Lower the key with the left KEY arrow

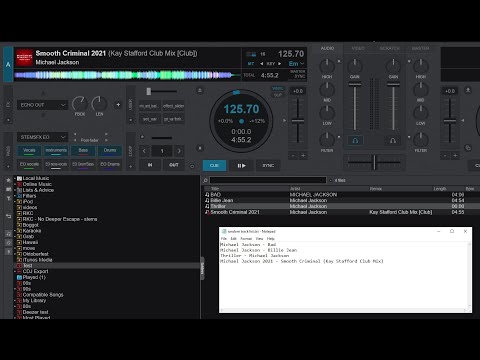(262, 64)
